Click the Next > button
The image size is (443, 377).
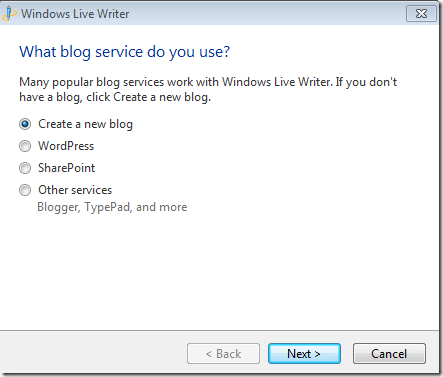(304, 353)
